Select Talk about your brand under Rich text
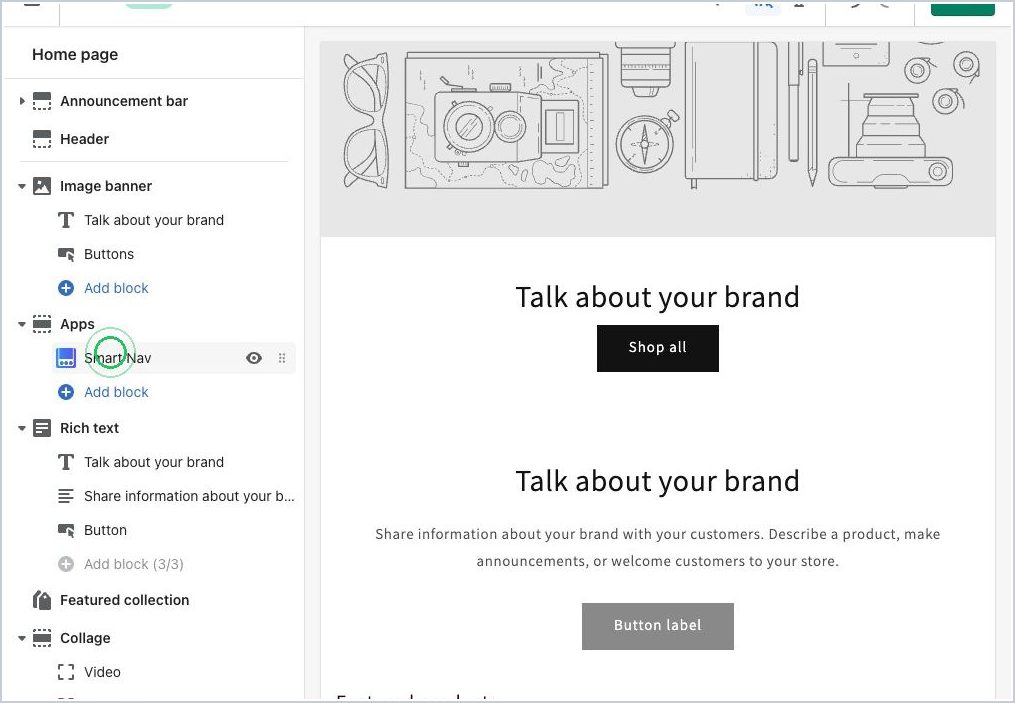The width and height of the screenshot is (1015, 703). coord(154,462)
